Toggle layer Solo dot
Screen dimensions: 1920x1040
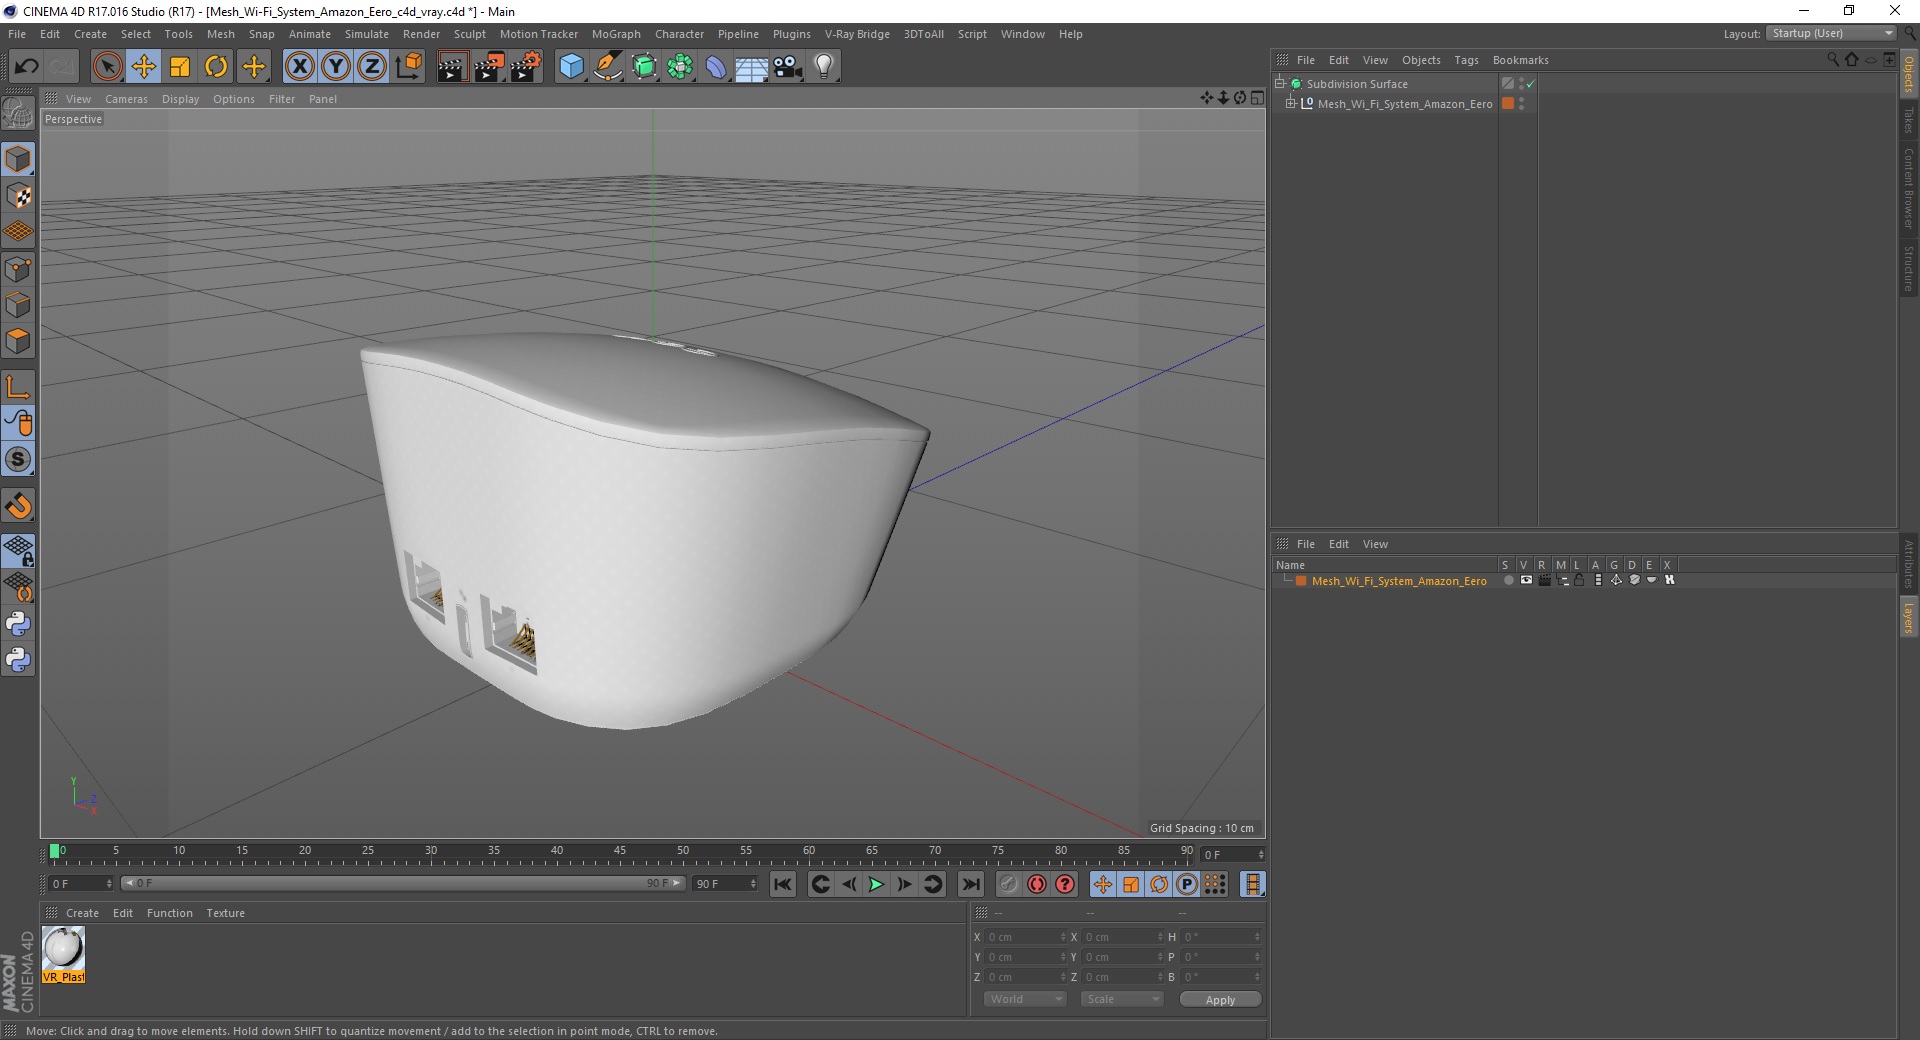click(1508, 580)
